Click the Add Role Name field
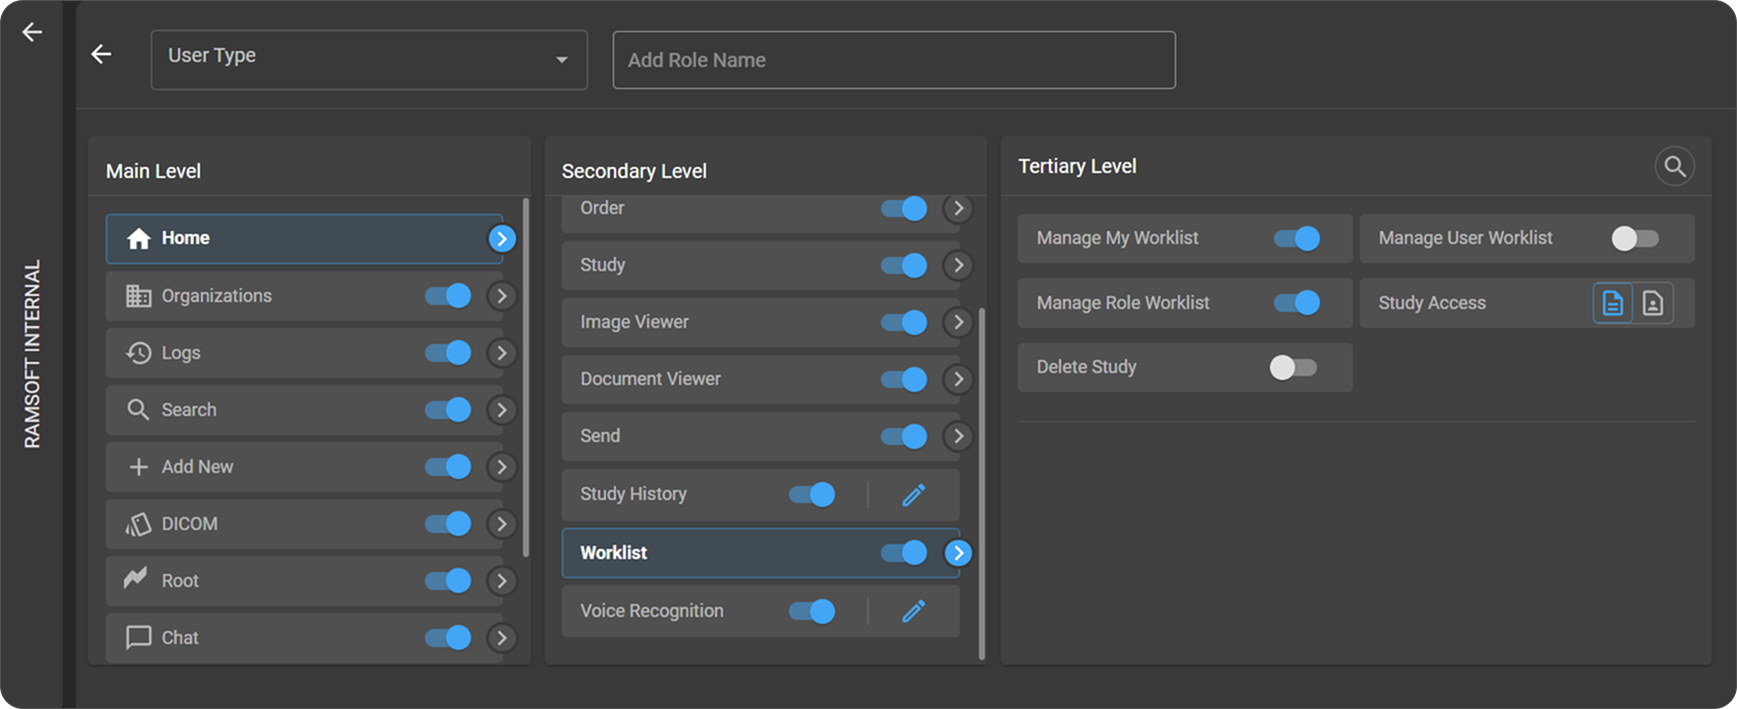Viewport: 1737px width, 709px height. coord(894,60)
